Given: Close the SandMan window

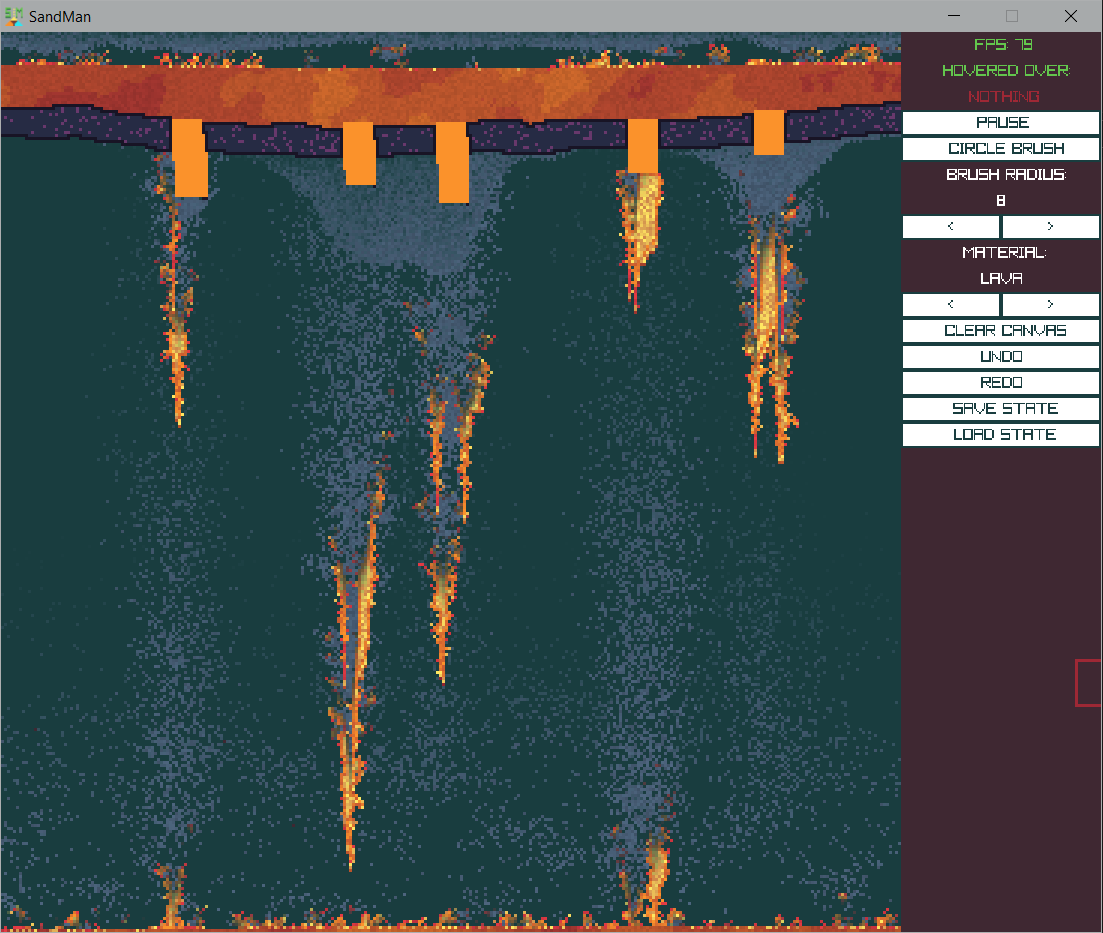Looking at the screenshot, I should point(1071,16).
